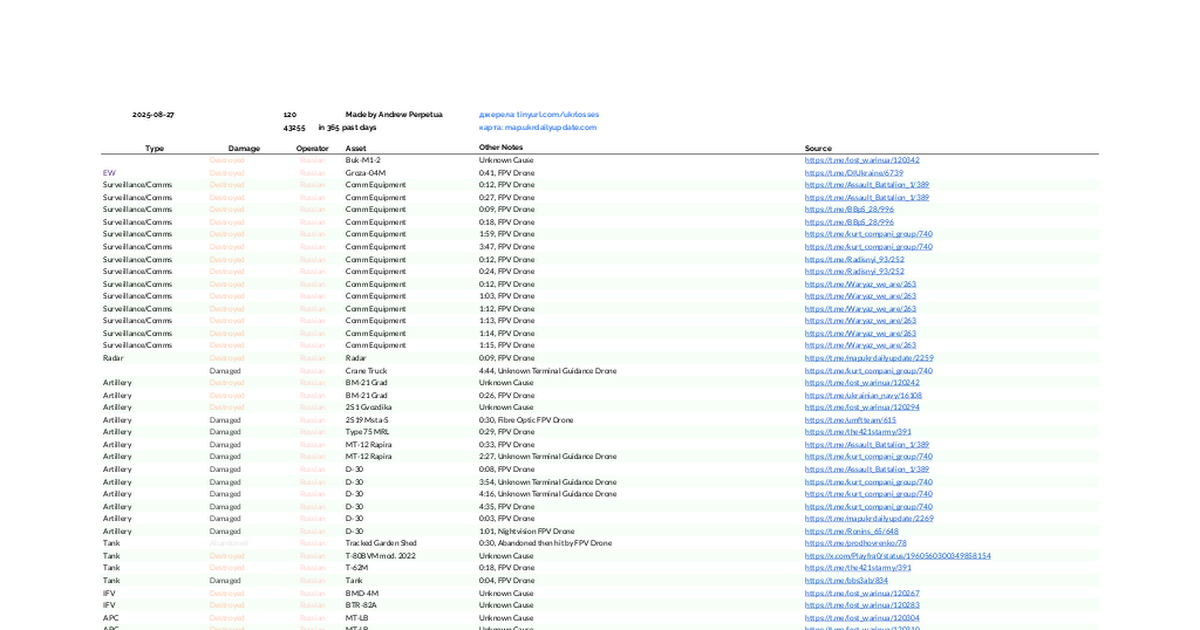Select the 'Buk-M1-2' asset cell

point(363,160)
